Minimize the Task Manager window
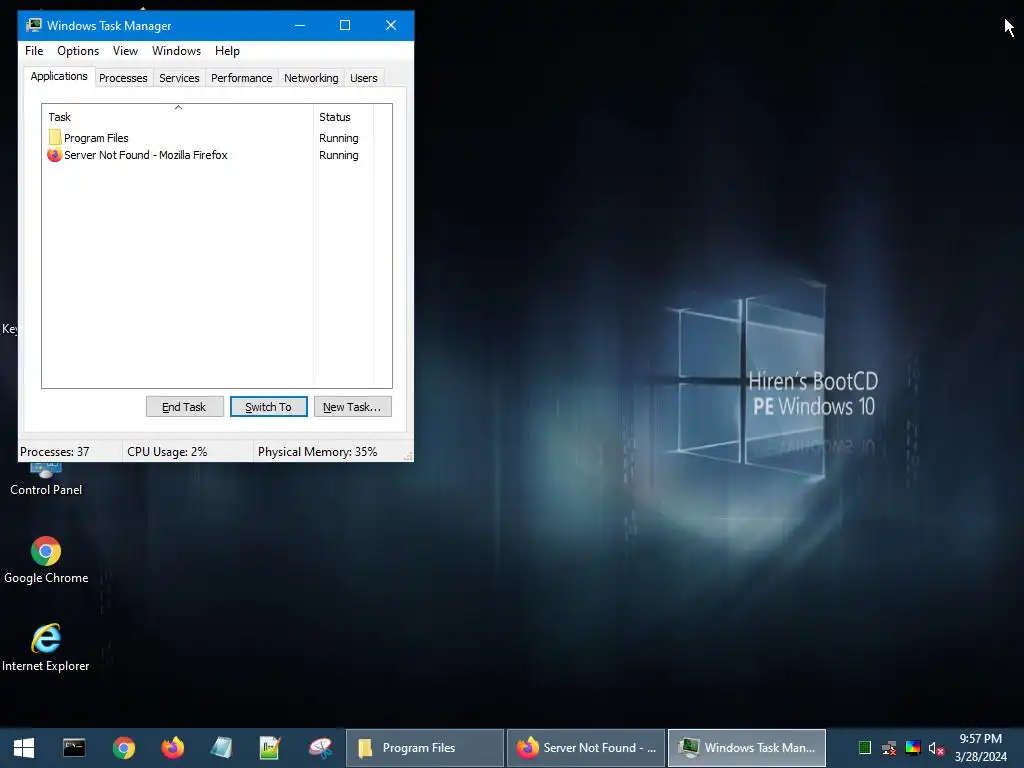The width and height of the screenshot is (1024, 768). click(x=300, y=25)
